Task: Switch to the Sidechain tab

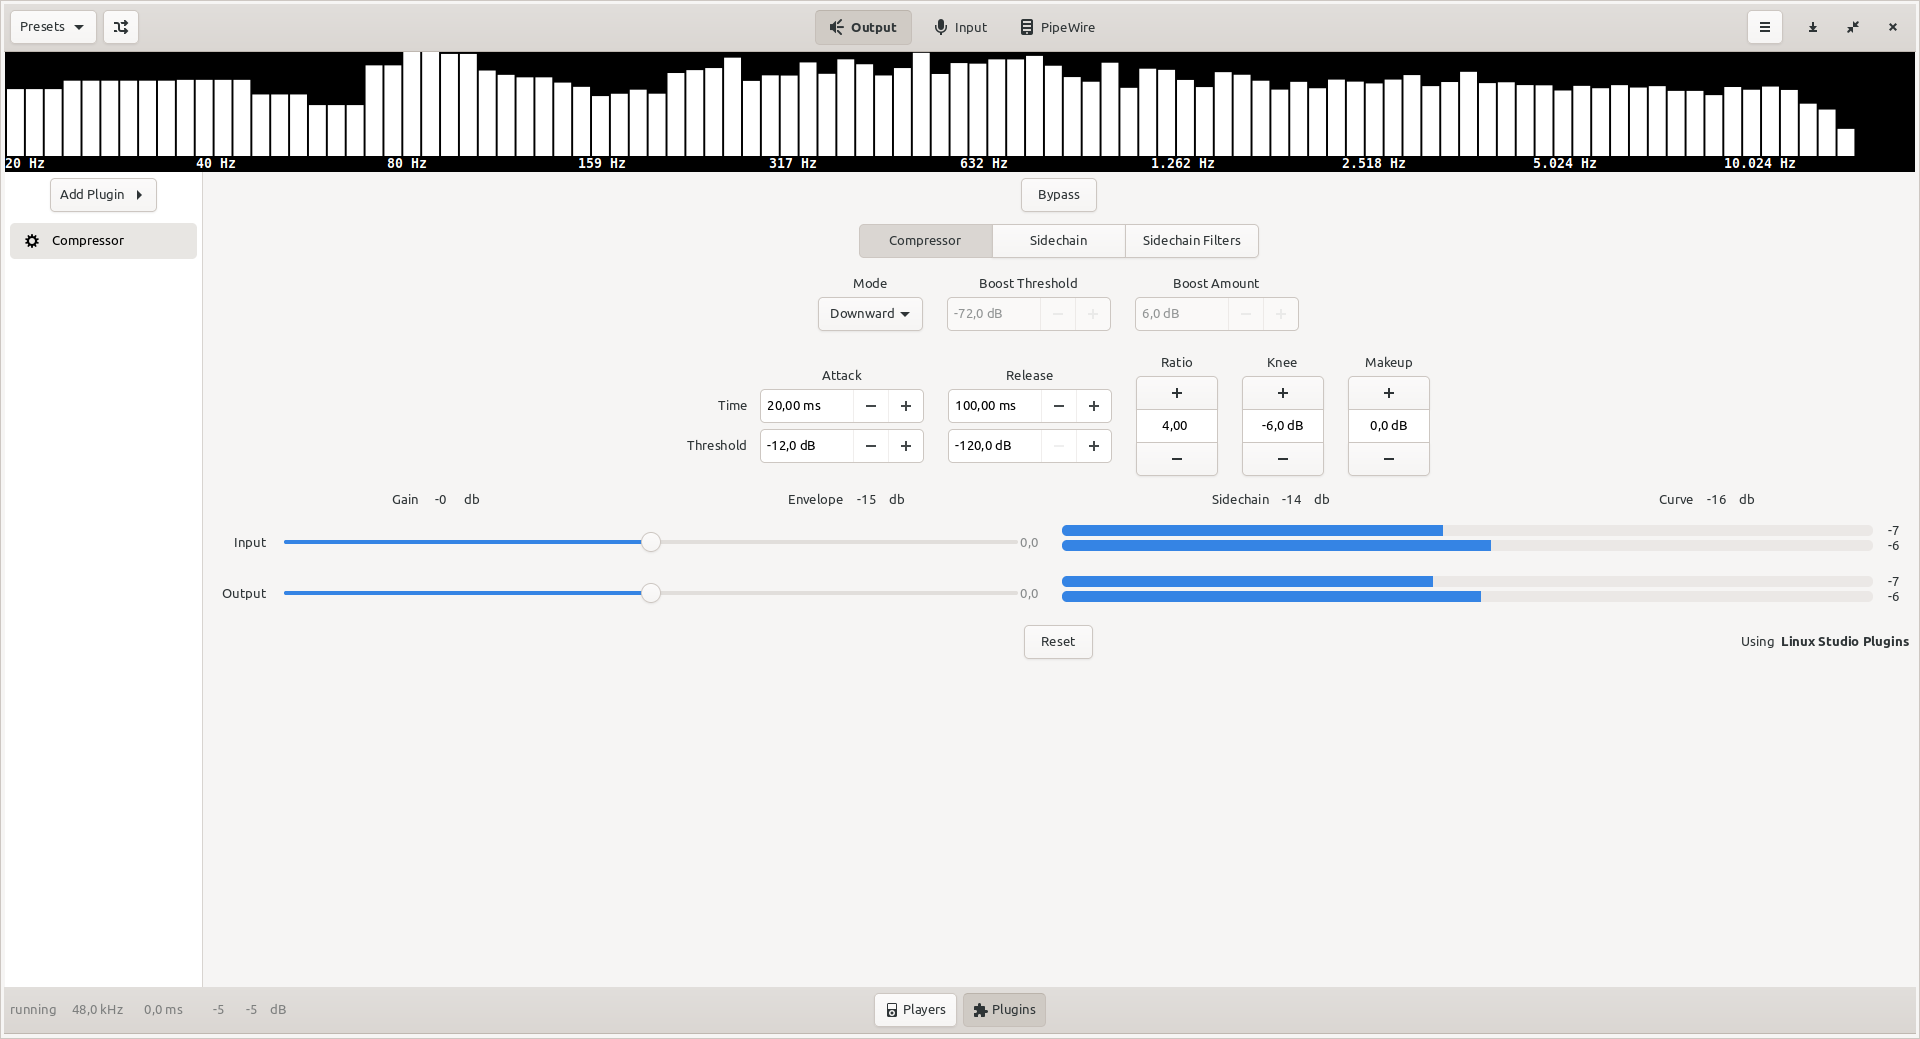Action: click(1058, 241)
